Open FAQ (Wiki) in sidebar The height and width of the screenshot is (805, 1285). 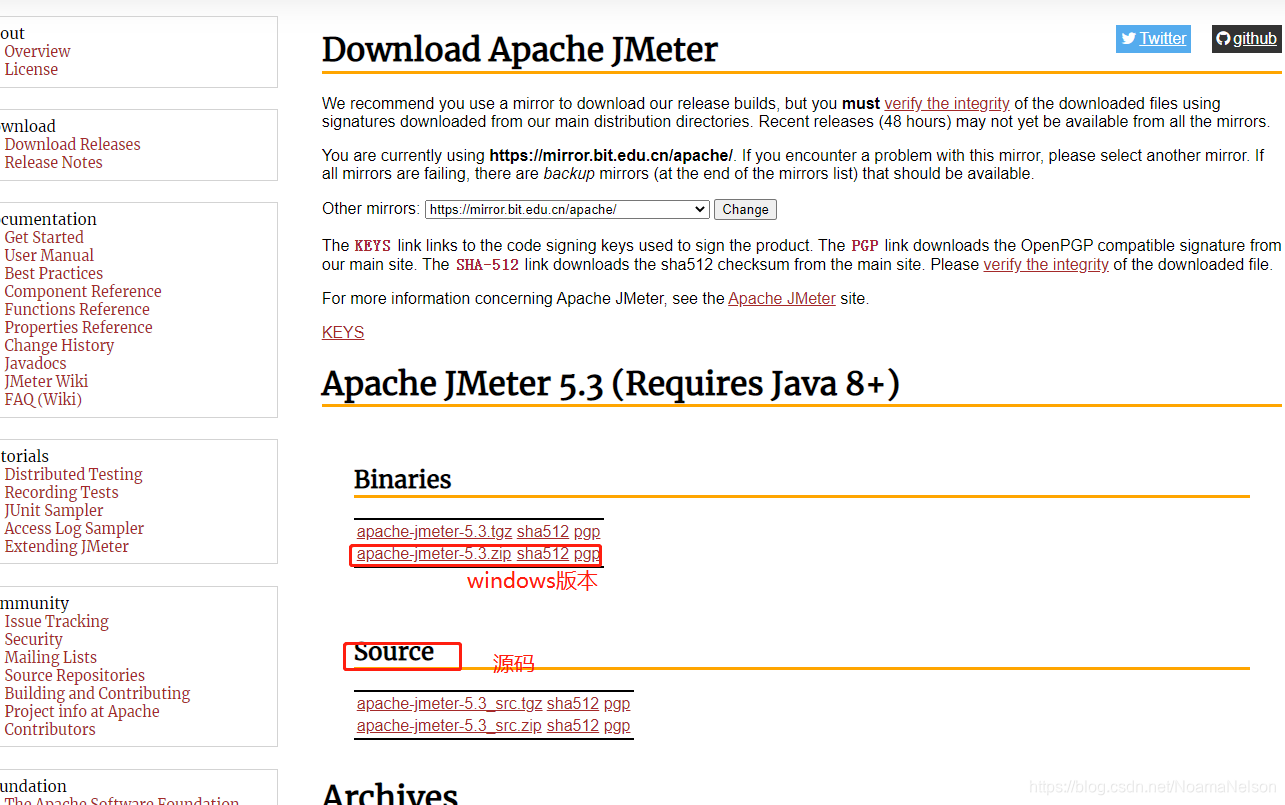click(43, 399)
